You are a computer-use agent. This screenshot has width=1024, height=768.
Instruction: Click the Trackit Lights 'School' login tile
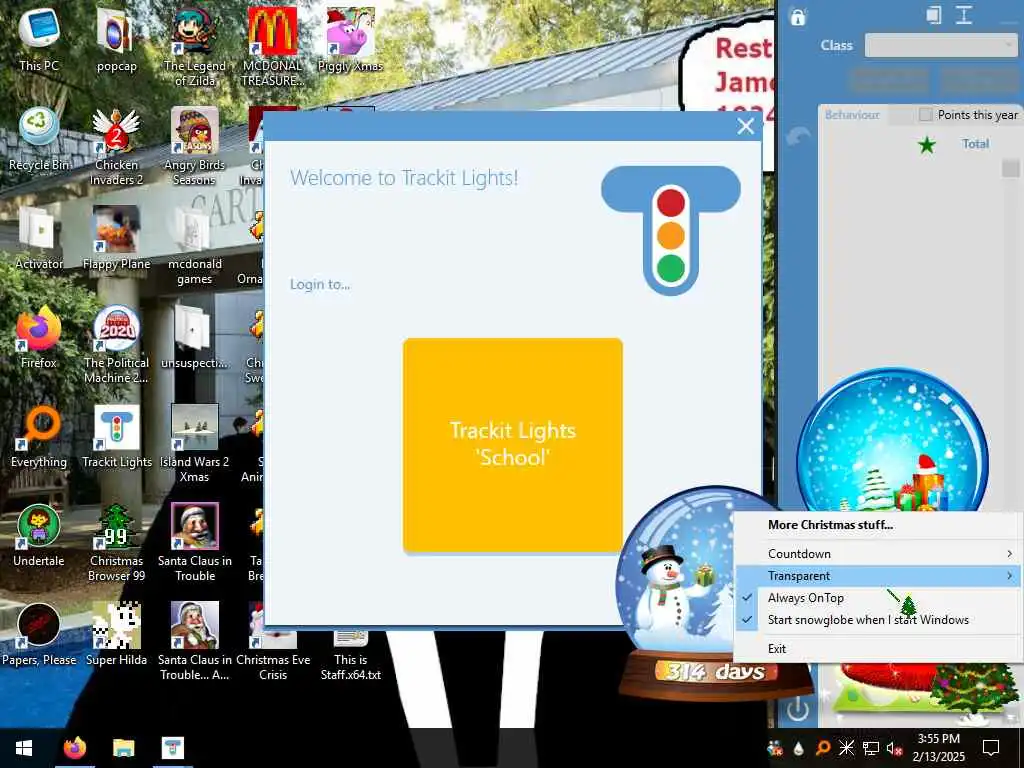pyautogui.click(x=513, y=445)
